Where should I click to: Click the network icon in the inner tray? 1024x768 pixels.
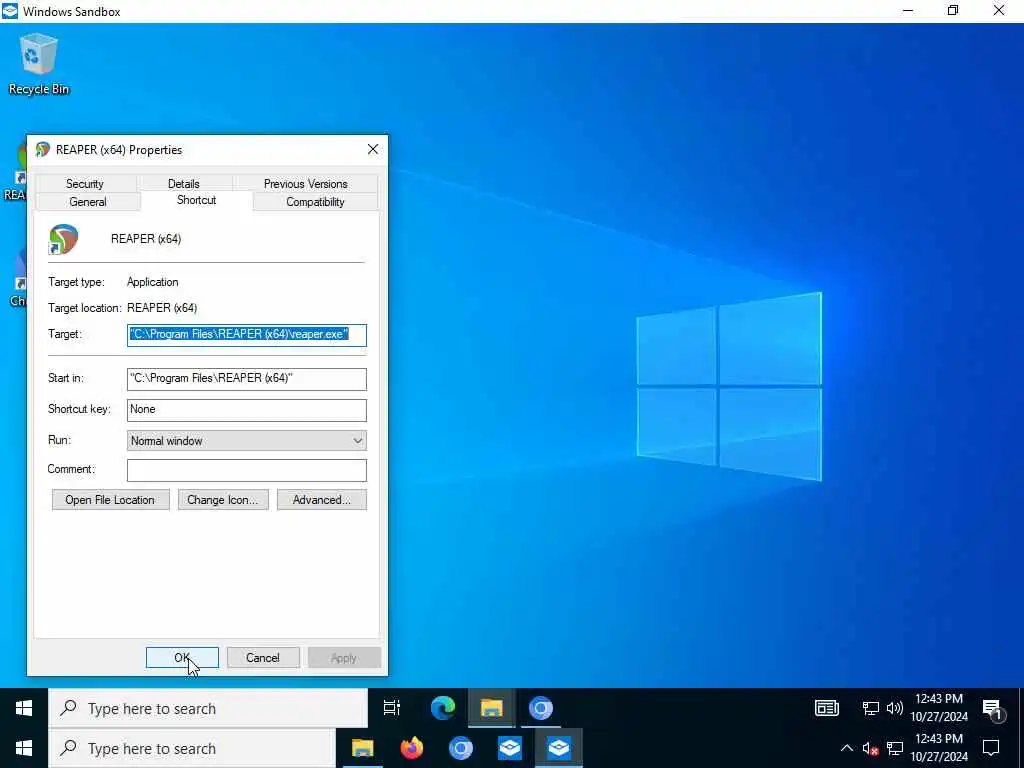click(x=871, y=708)
